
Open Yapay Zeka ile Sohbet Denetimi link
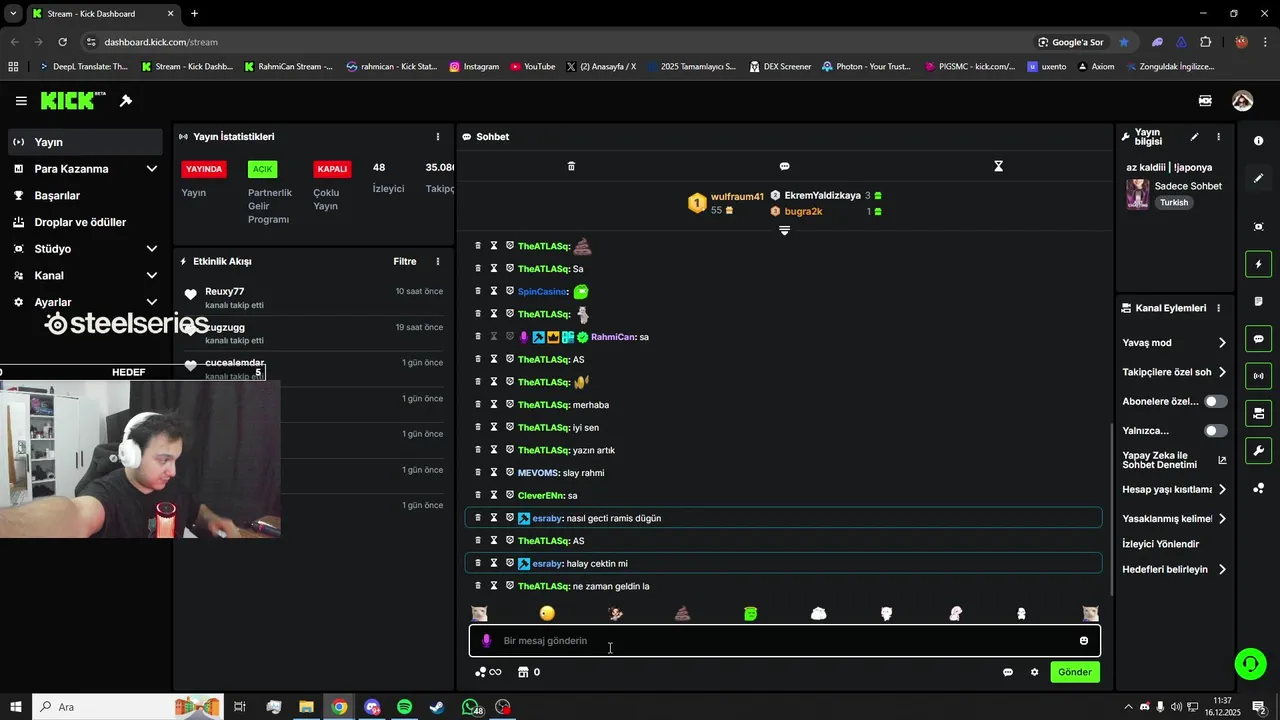click(1175, 460)
